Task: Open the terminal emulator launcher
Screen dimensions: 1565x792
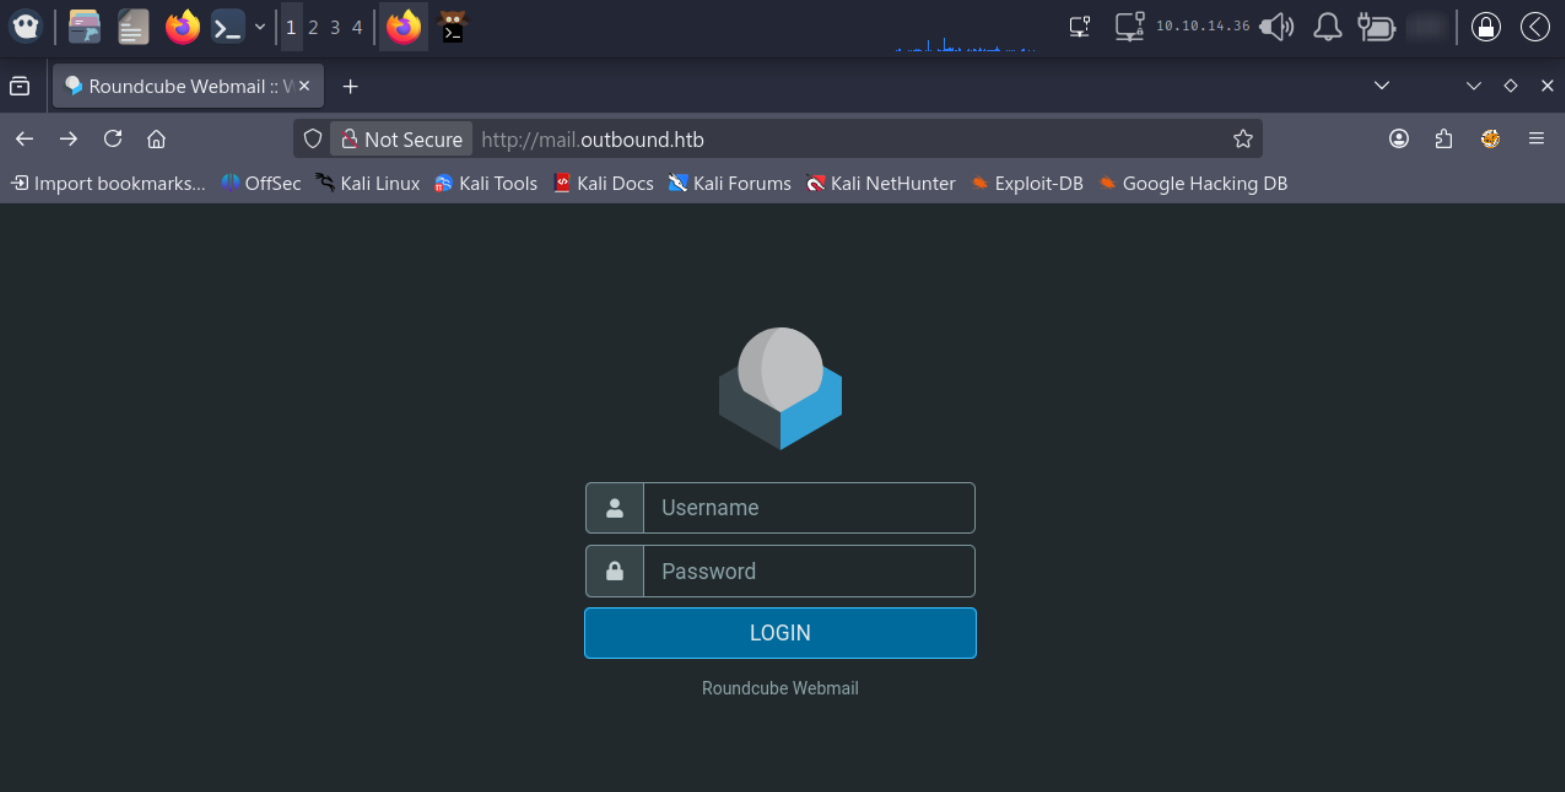Action: tap(228, 27)
